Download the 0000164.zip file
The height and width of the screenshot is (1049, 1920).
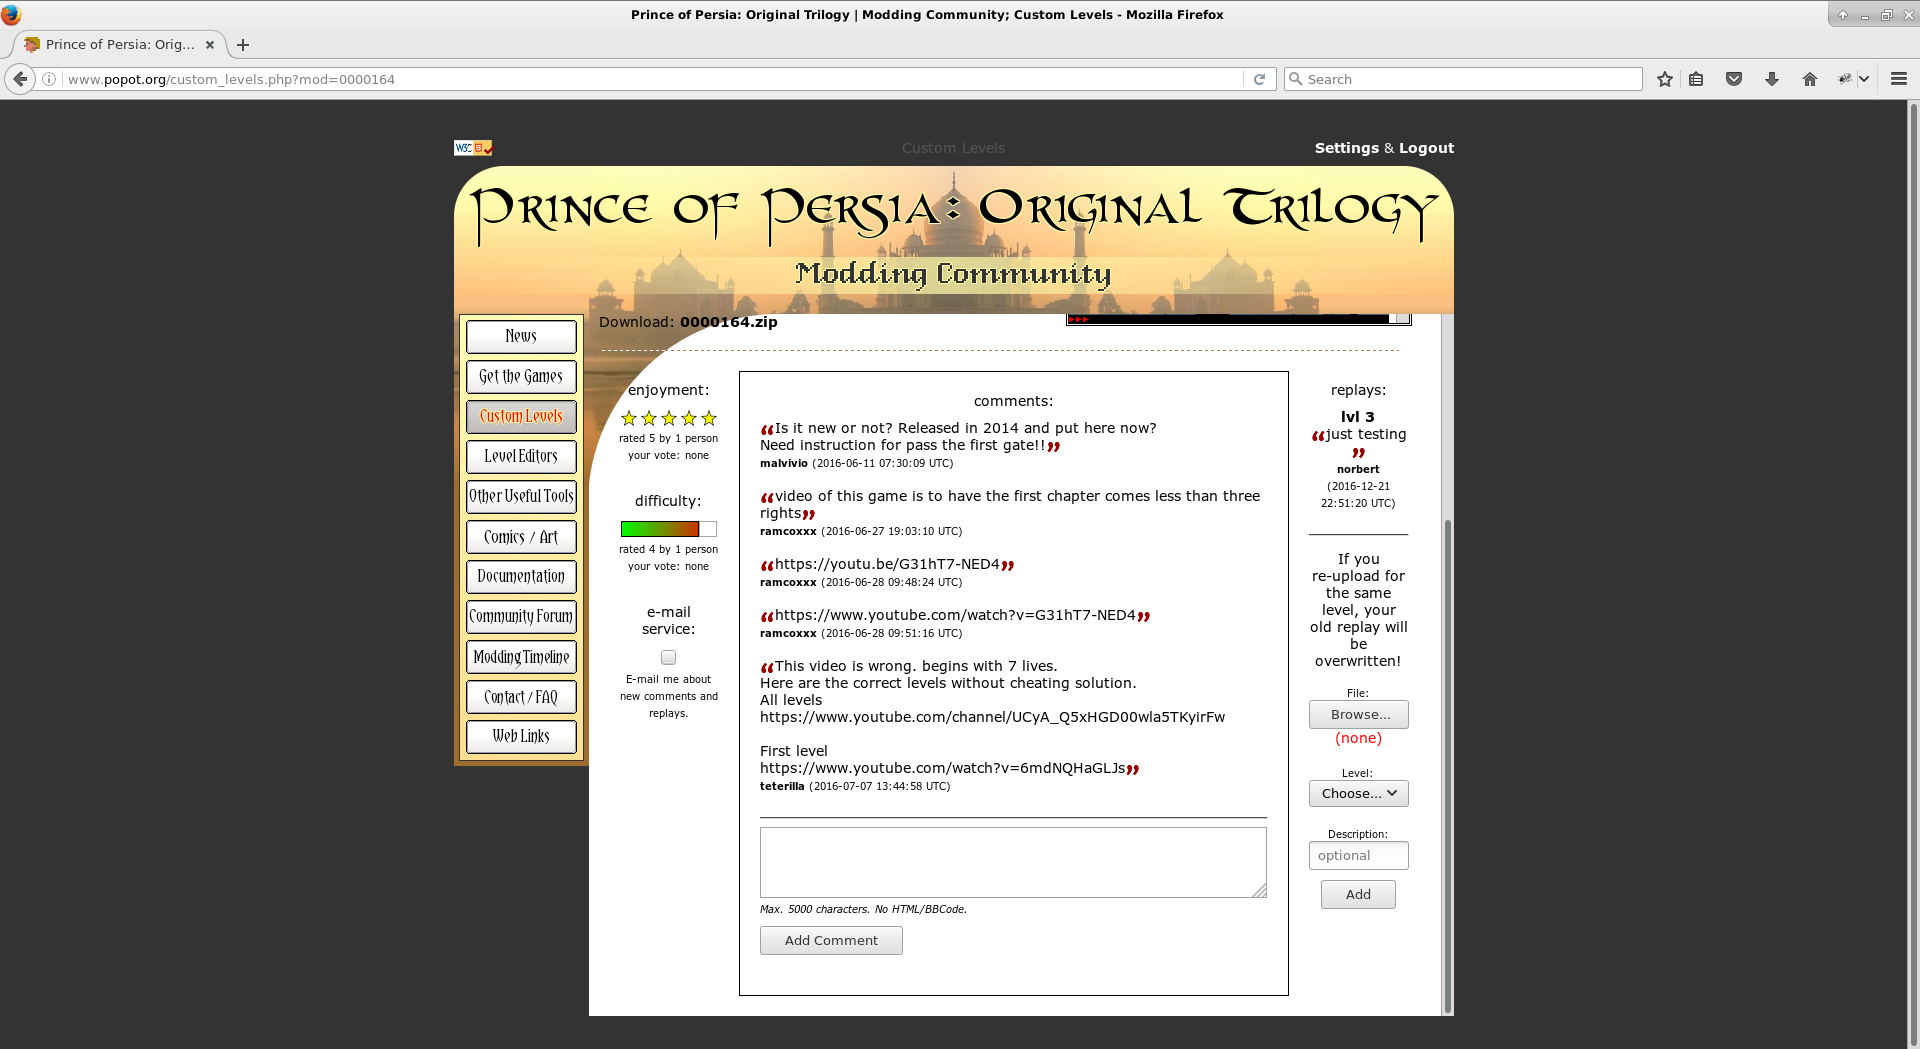click(729, 322)
